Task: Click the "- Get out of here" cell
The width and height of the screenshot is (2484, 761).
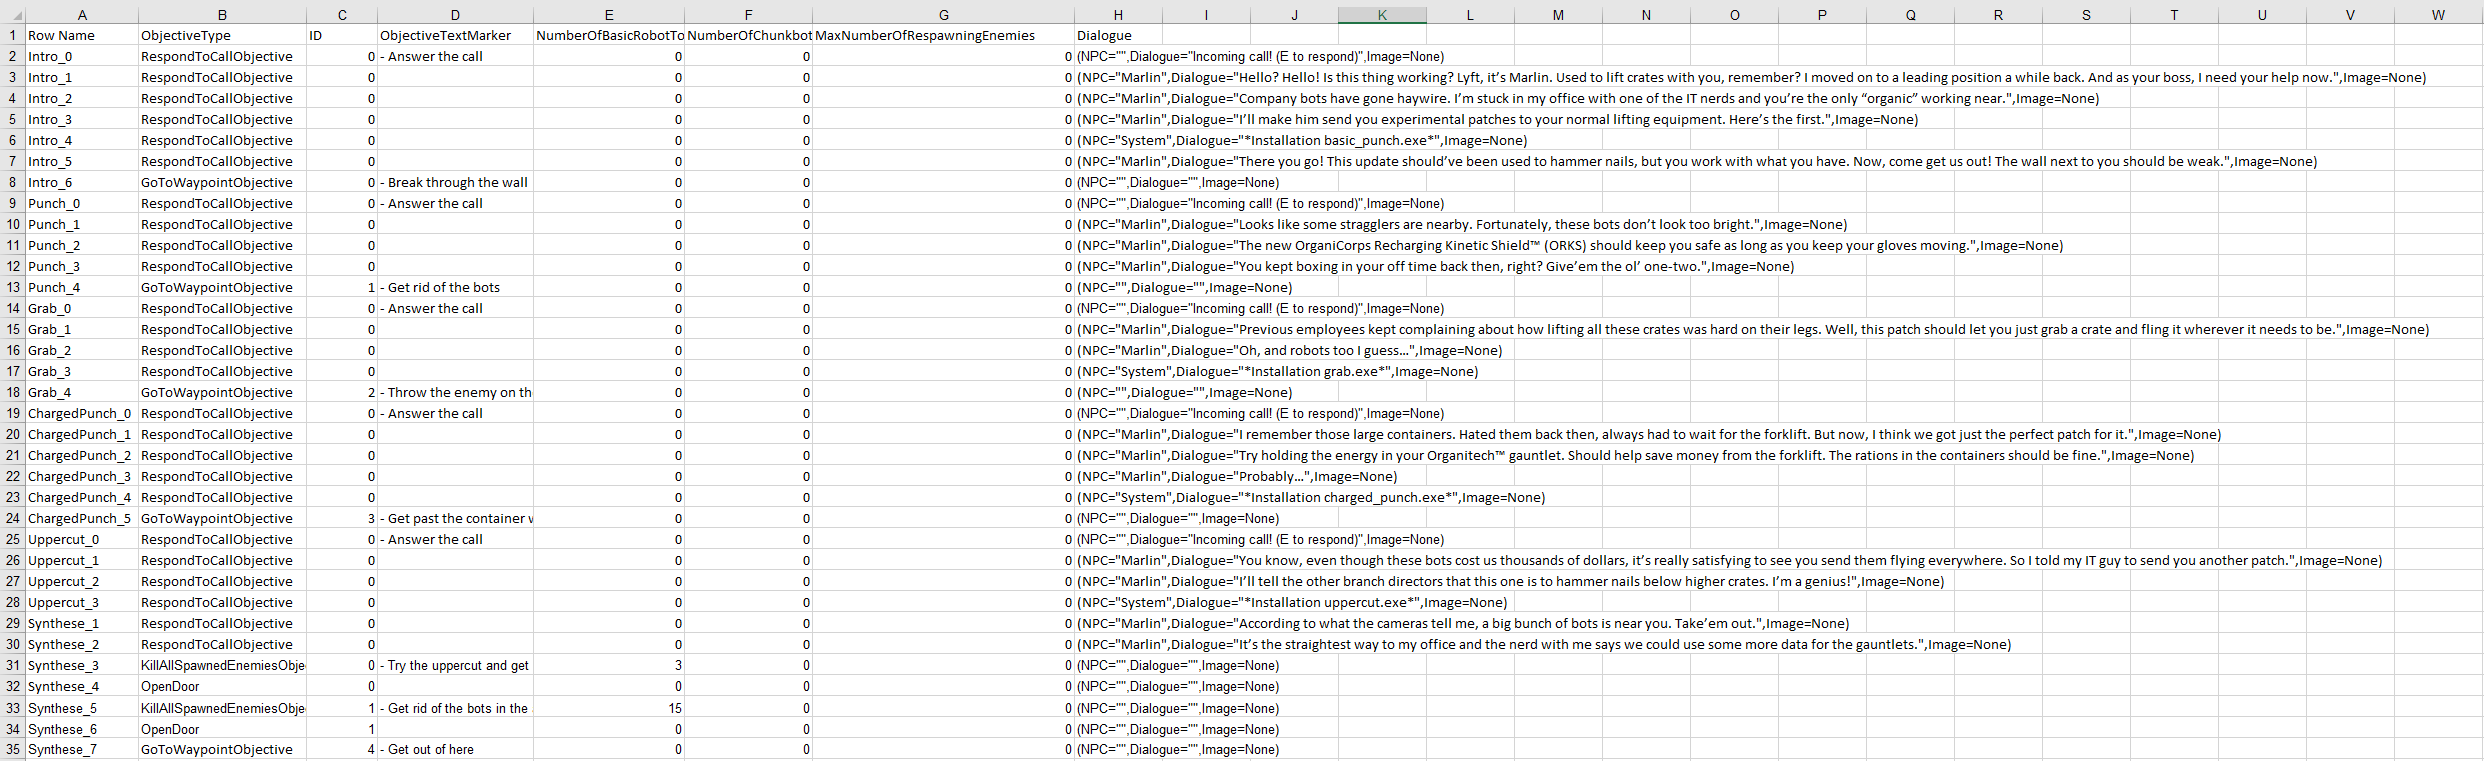Action: [x=432, y=750]
